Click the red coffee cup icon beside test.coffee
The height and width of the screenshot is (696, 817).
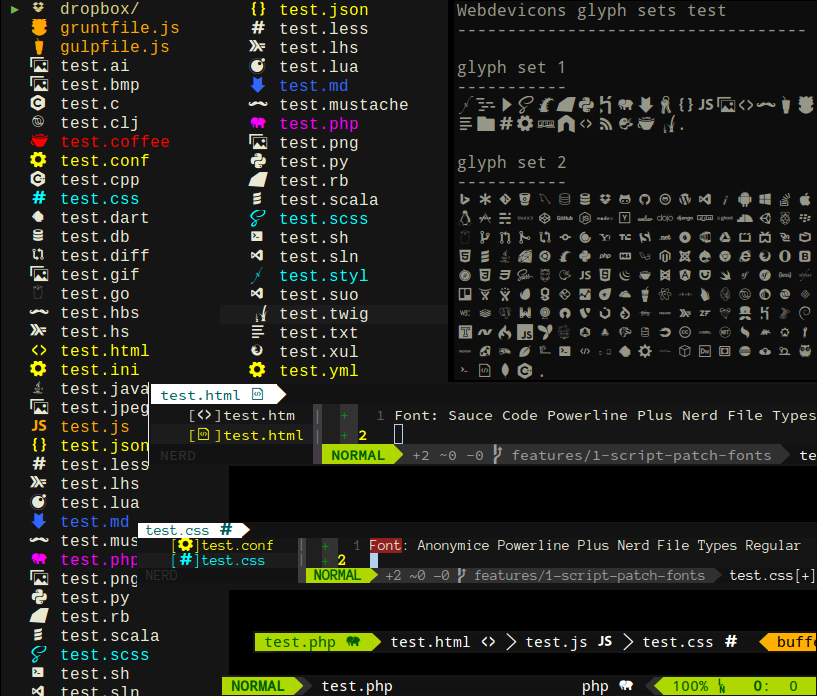click(39, 141)
